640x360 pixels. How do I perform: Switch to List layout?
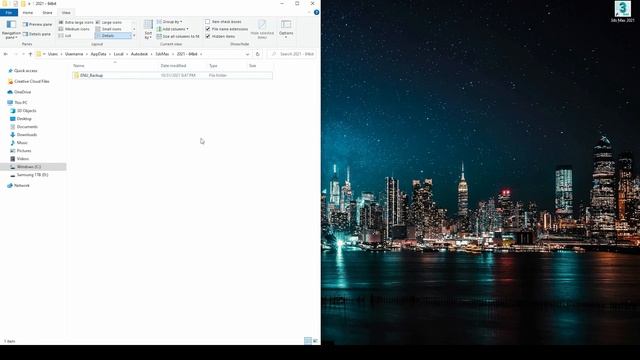click(x=65, y=36)
